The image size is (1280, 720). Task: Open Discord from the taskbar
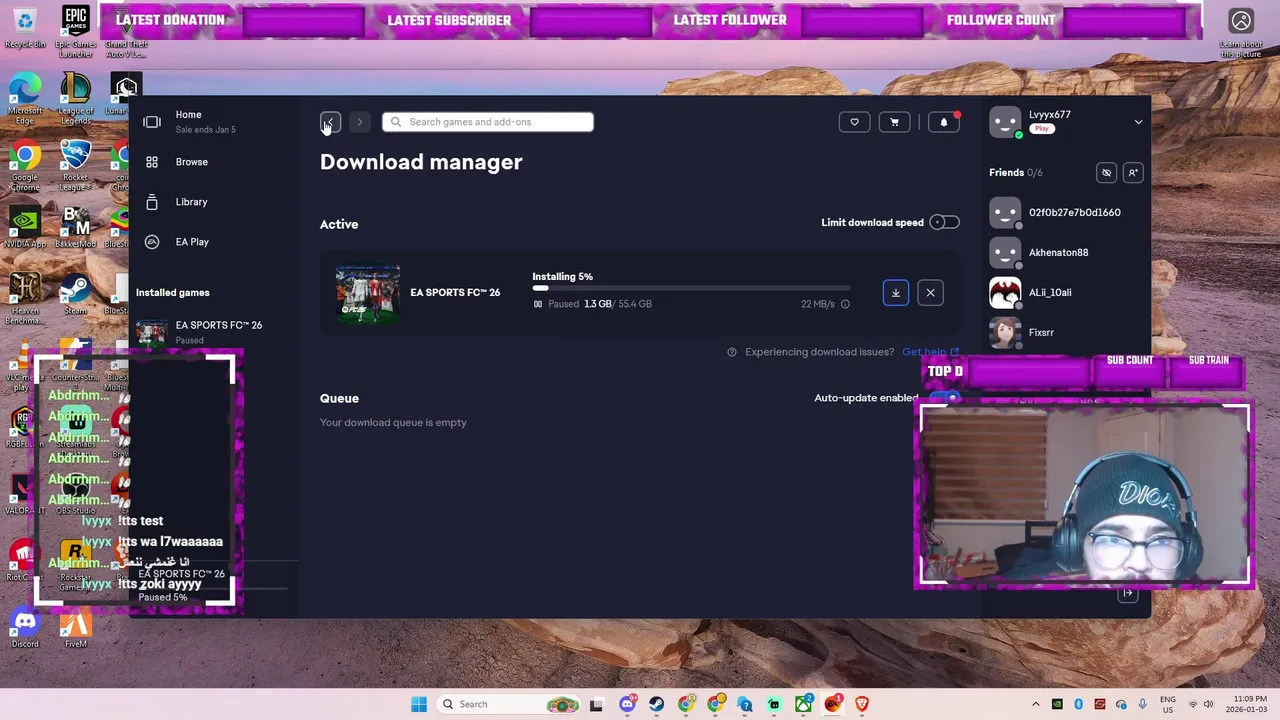pos(627,704)
